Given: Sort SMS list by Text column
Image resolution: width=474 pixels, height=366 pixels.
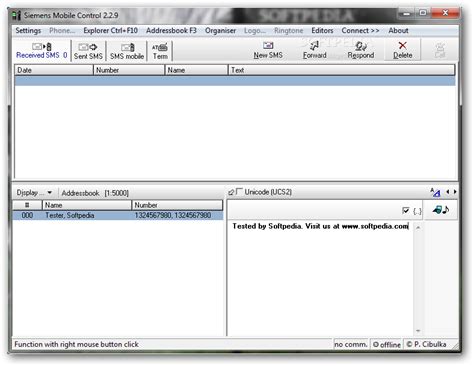Looking at the screenshot, I should click(342, 70).
